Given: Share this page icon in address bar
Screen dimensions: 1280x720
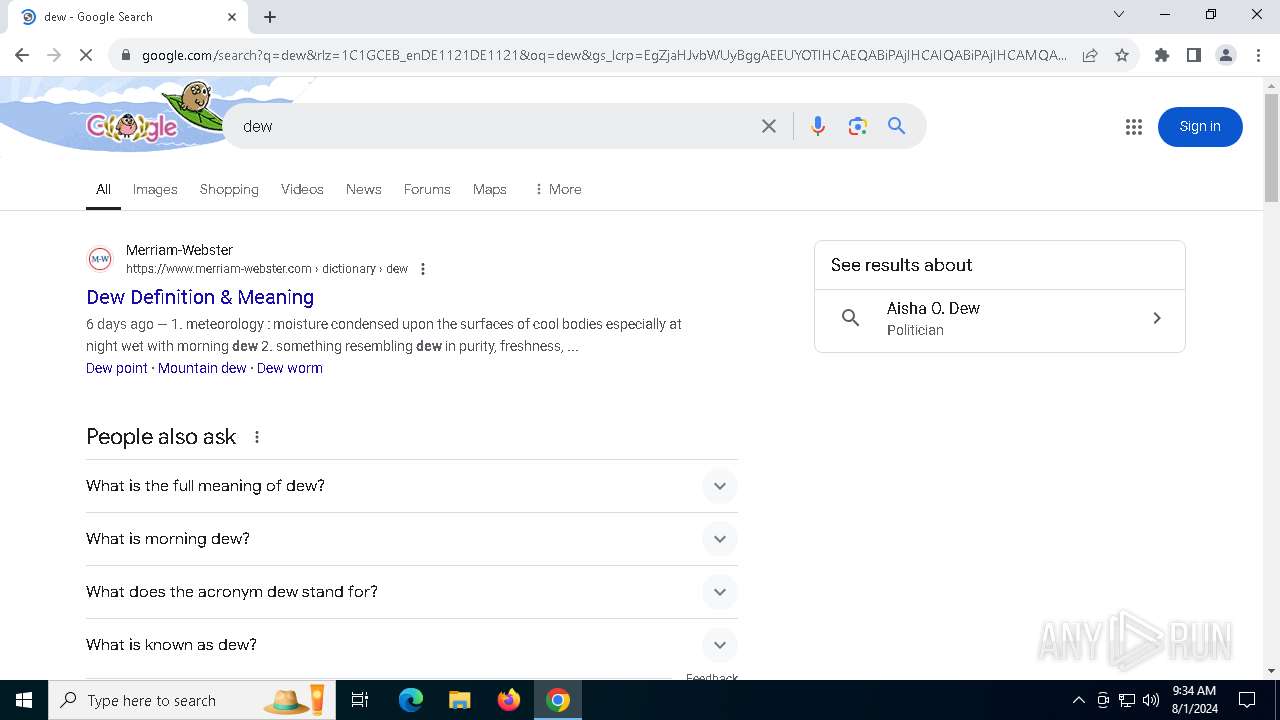Looking at the screenshot, I should tap(1090, 55).
